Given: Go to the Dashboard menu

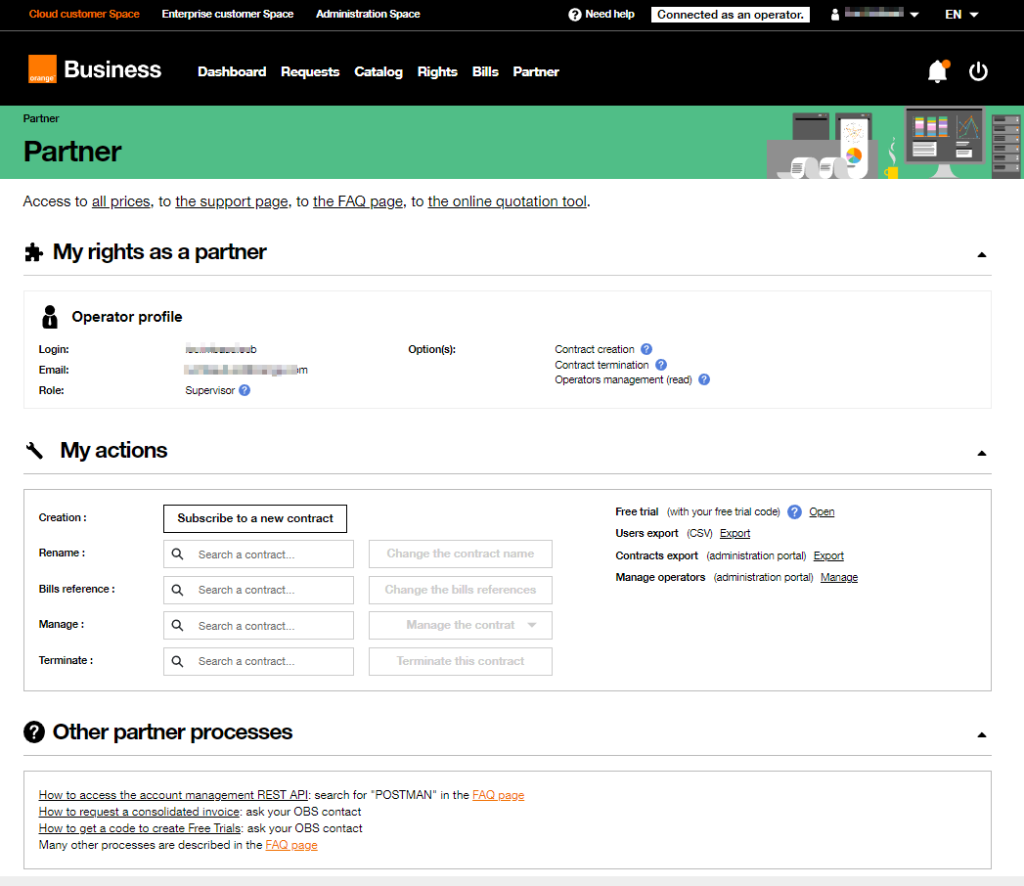Looking at the screenshot, I should coord(232,72).
